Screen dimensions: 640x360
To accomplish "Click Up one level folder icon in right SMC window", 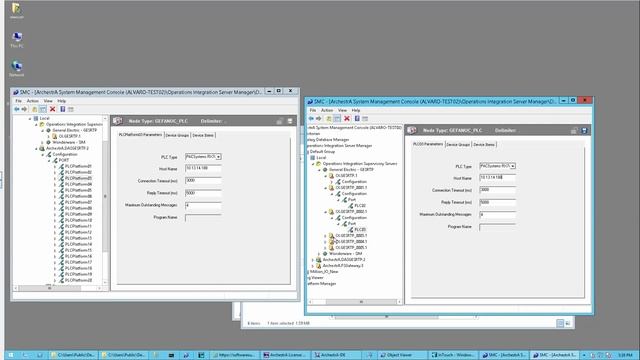I will point(329,119).
